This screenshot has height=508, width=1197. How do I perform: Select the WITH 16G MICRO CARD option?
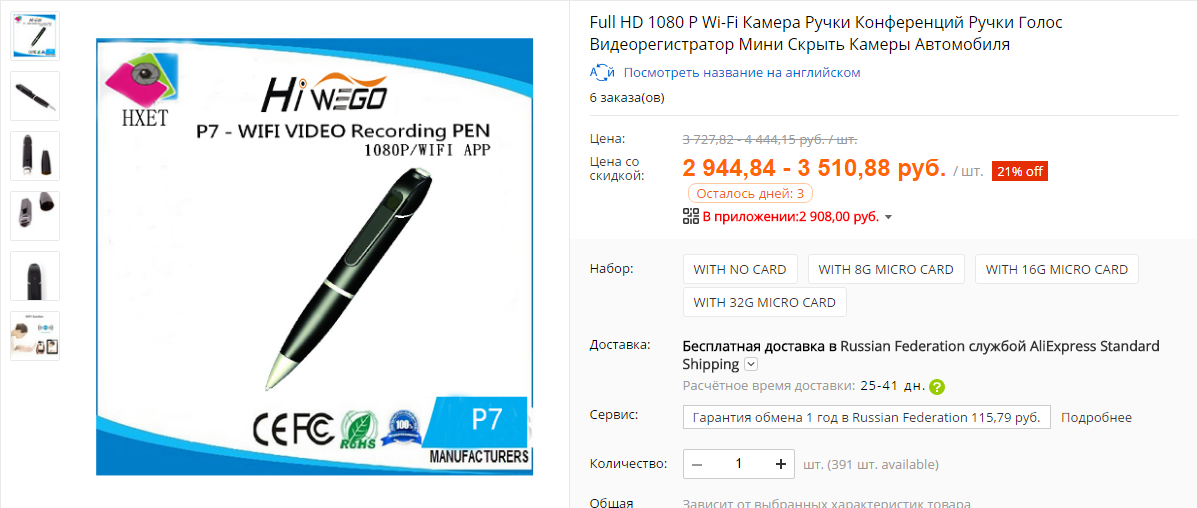[x=1057, y=270]
